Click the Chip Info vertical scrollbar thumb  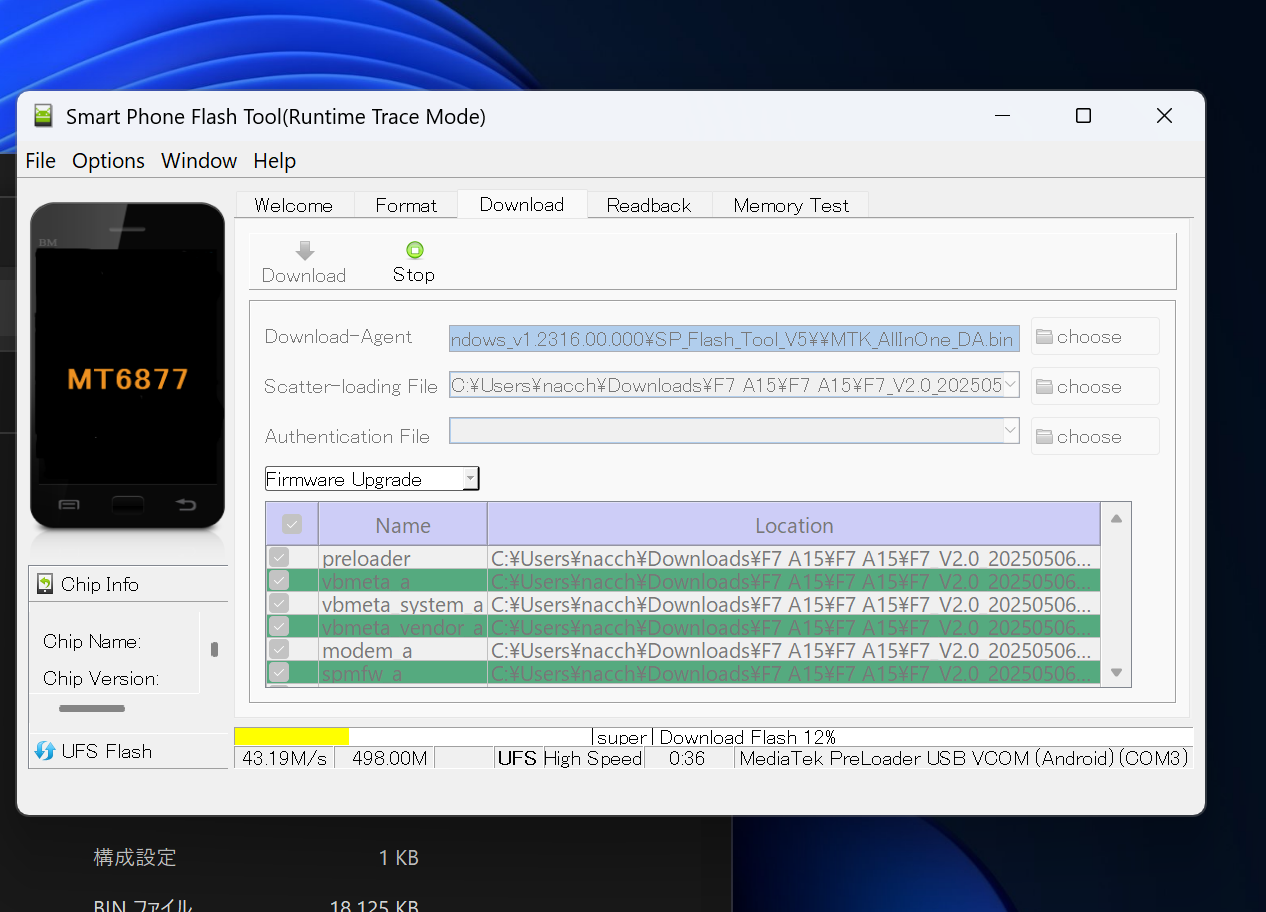(214, 649)
